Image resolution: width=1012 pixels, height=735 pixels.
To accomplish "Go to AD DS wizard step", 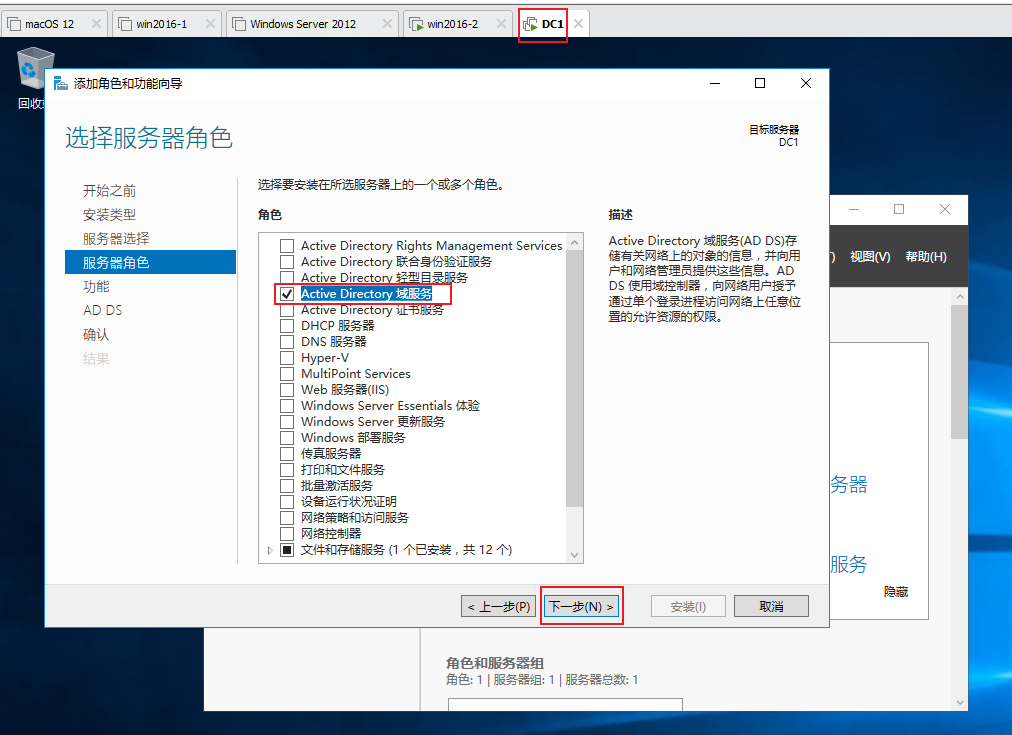I will [103, 310].
